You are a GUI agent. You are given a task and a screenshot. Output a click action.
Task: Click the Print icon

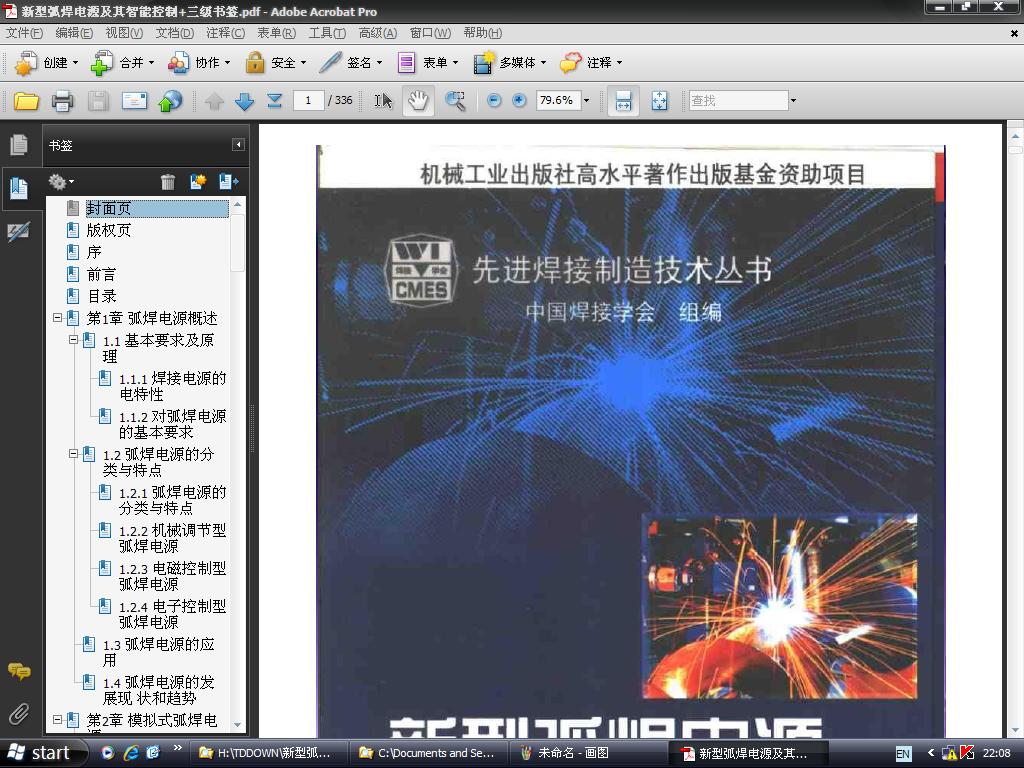click(63, 101)
